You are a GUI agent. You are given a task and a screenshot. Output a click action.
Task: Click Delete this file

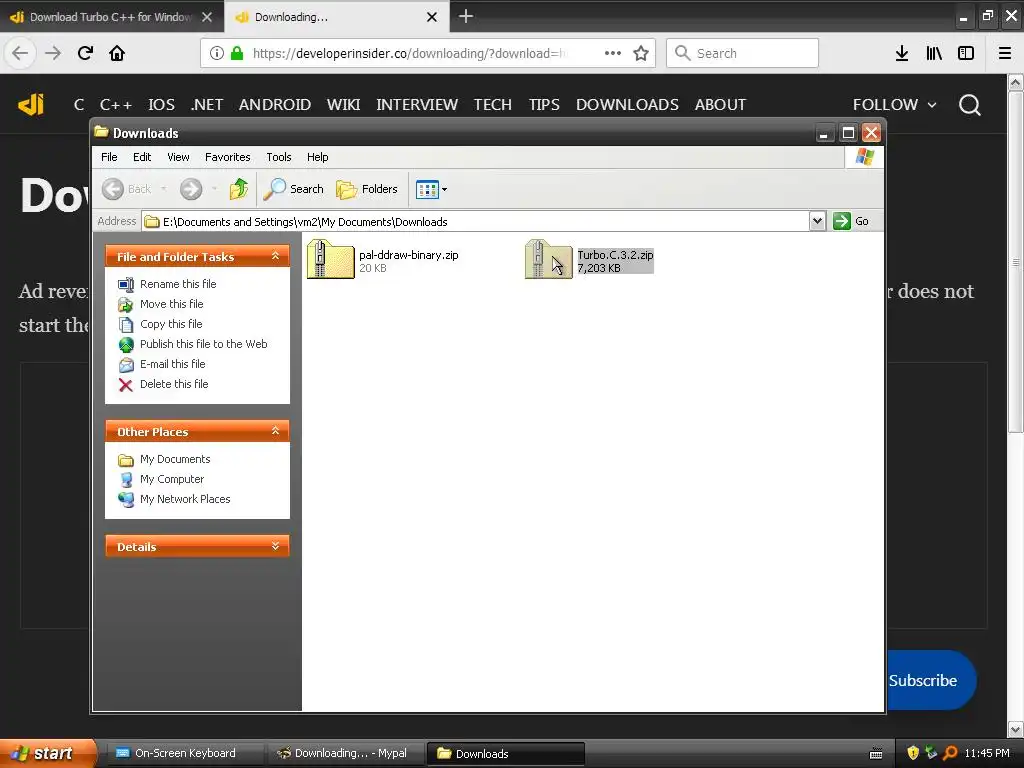click(163, 384)
